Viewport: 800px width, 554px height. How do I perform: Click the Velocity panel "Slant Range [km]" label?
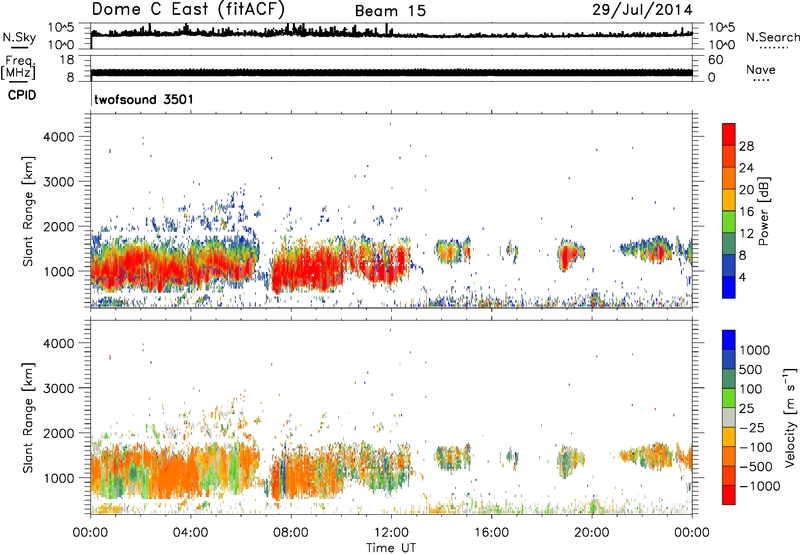click(28, 417)
